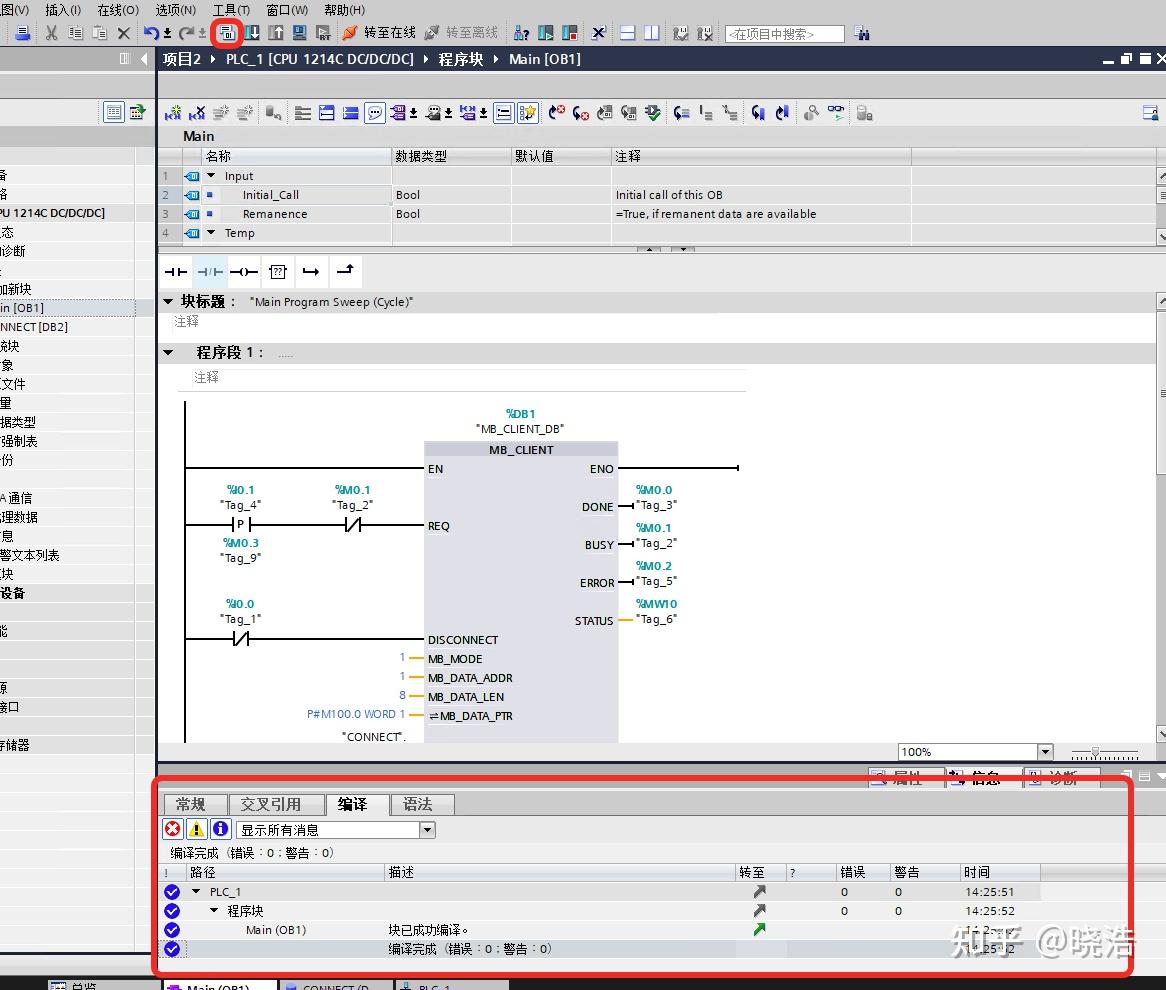
Task: Adjust the editor zoom slider
Action: [x=1095, y=753]
